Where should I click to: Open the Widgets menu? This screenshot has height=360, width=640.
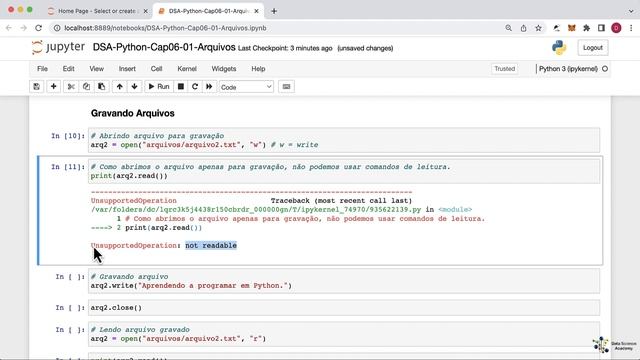[x=224, y=69]
